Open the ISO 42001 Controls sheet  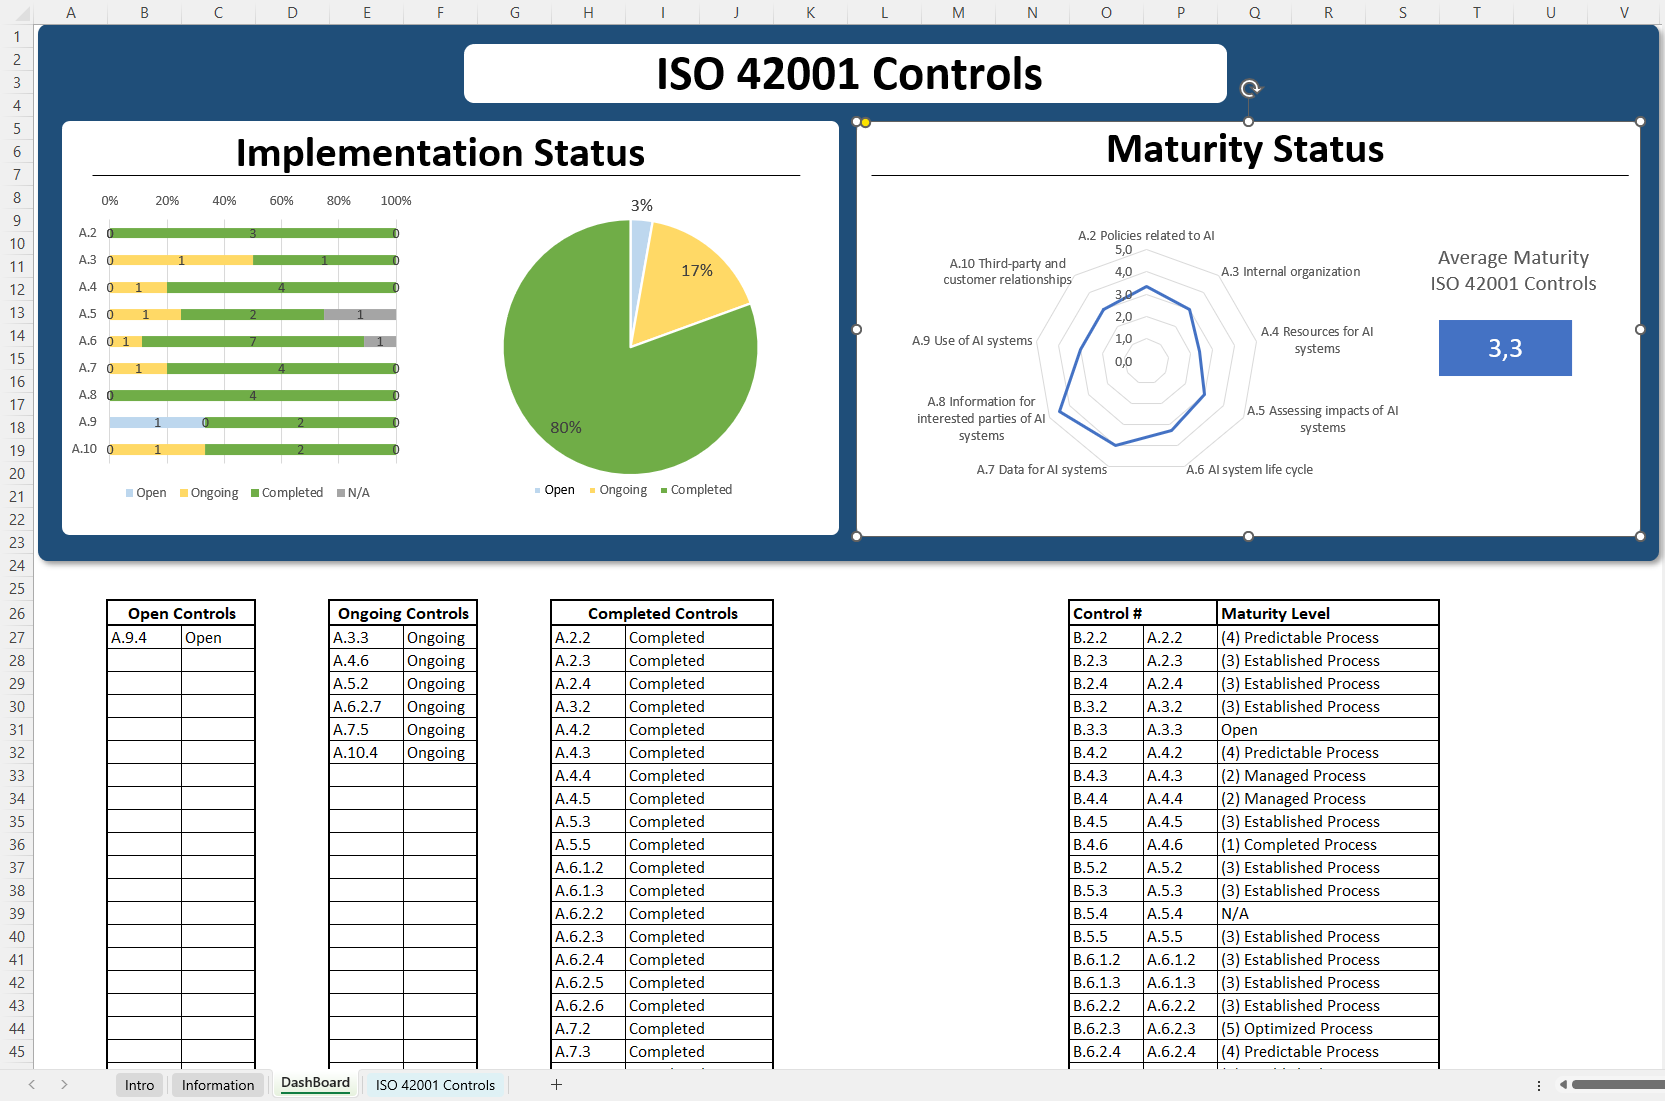(434, 1085)
